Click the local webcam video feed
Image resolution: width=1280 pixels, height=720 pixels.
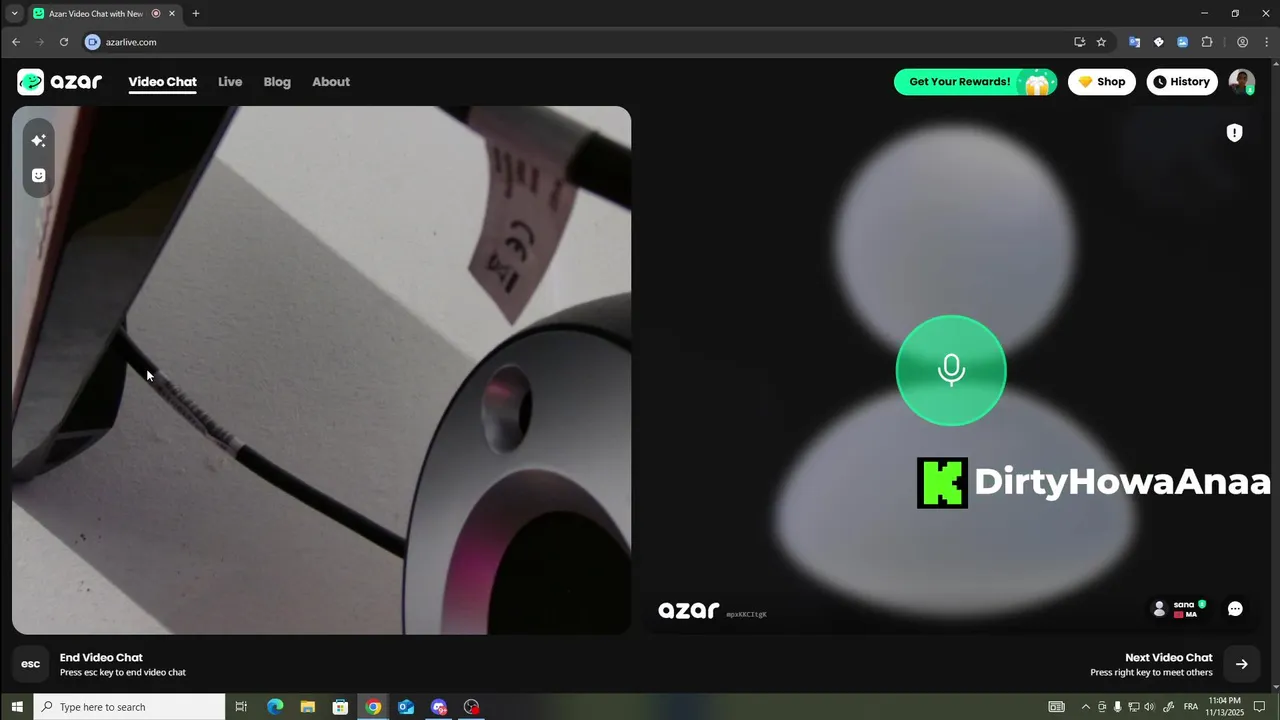tap(321, 370)
